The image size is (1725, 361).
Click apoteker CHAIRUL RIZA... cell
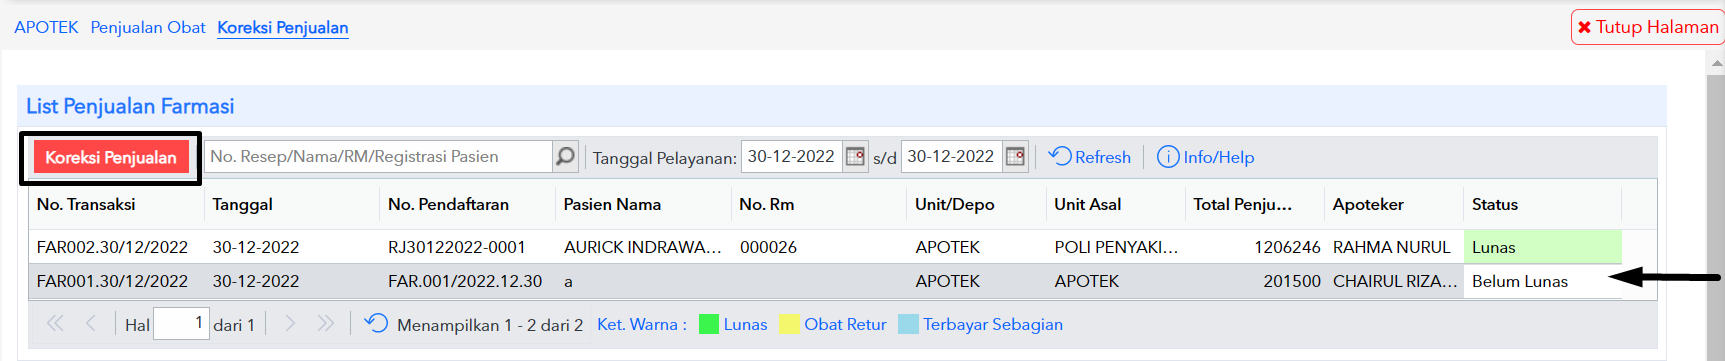[1394, 281]
